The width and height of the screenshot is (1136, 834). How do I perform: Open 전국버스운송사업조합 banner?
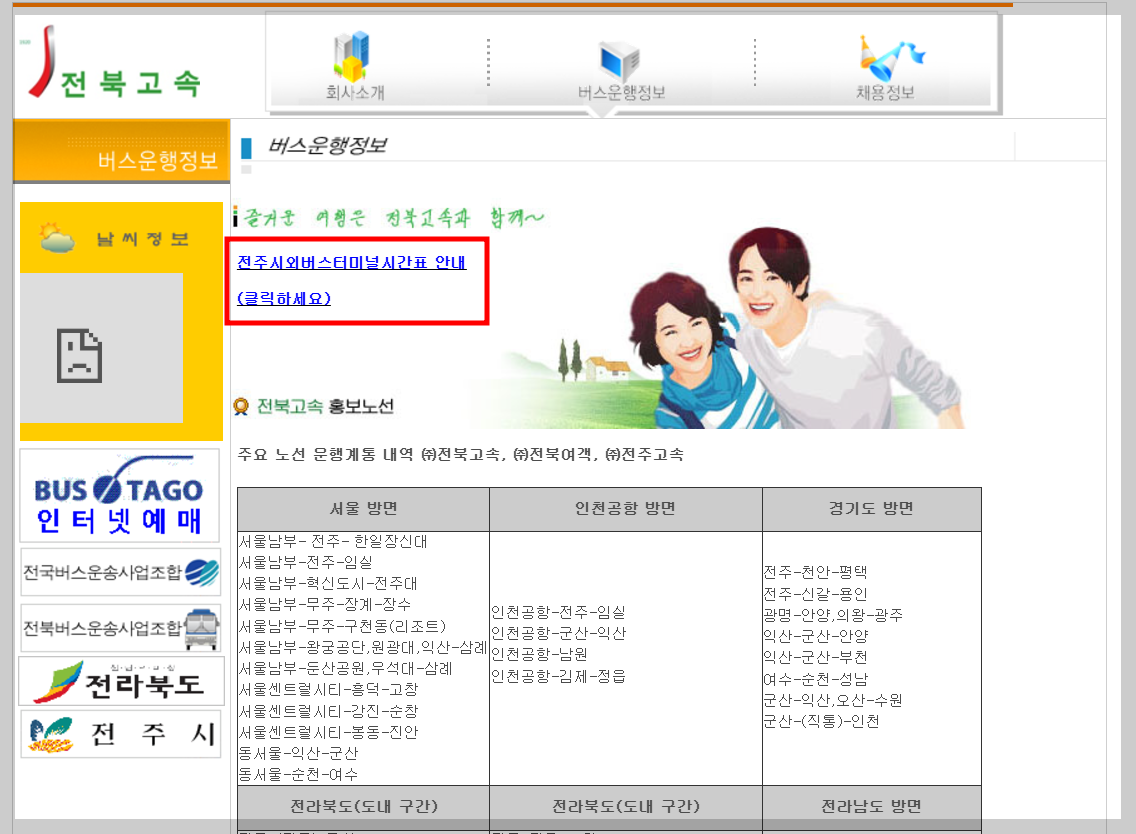120,572
